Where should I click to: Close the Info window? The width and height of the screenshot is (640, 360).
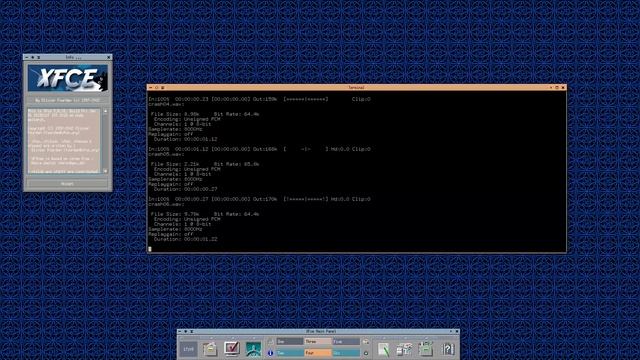(109, 58)
